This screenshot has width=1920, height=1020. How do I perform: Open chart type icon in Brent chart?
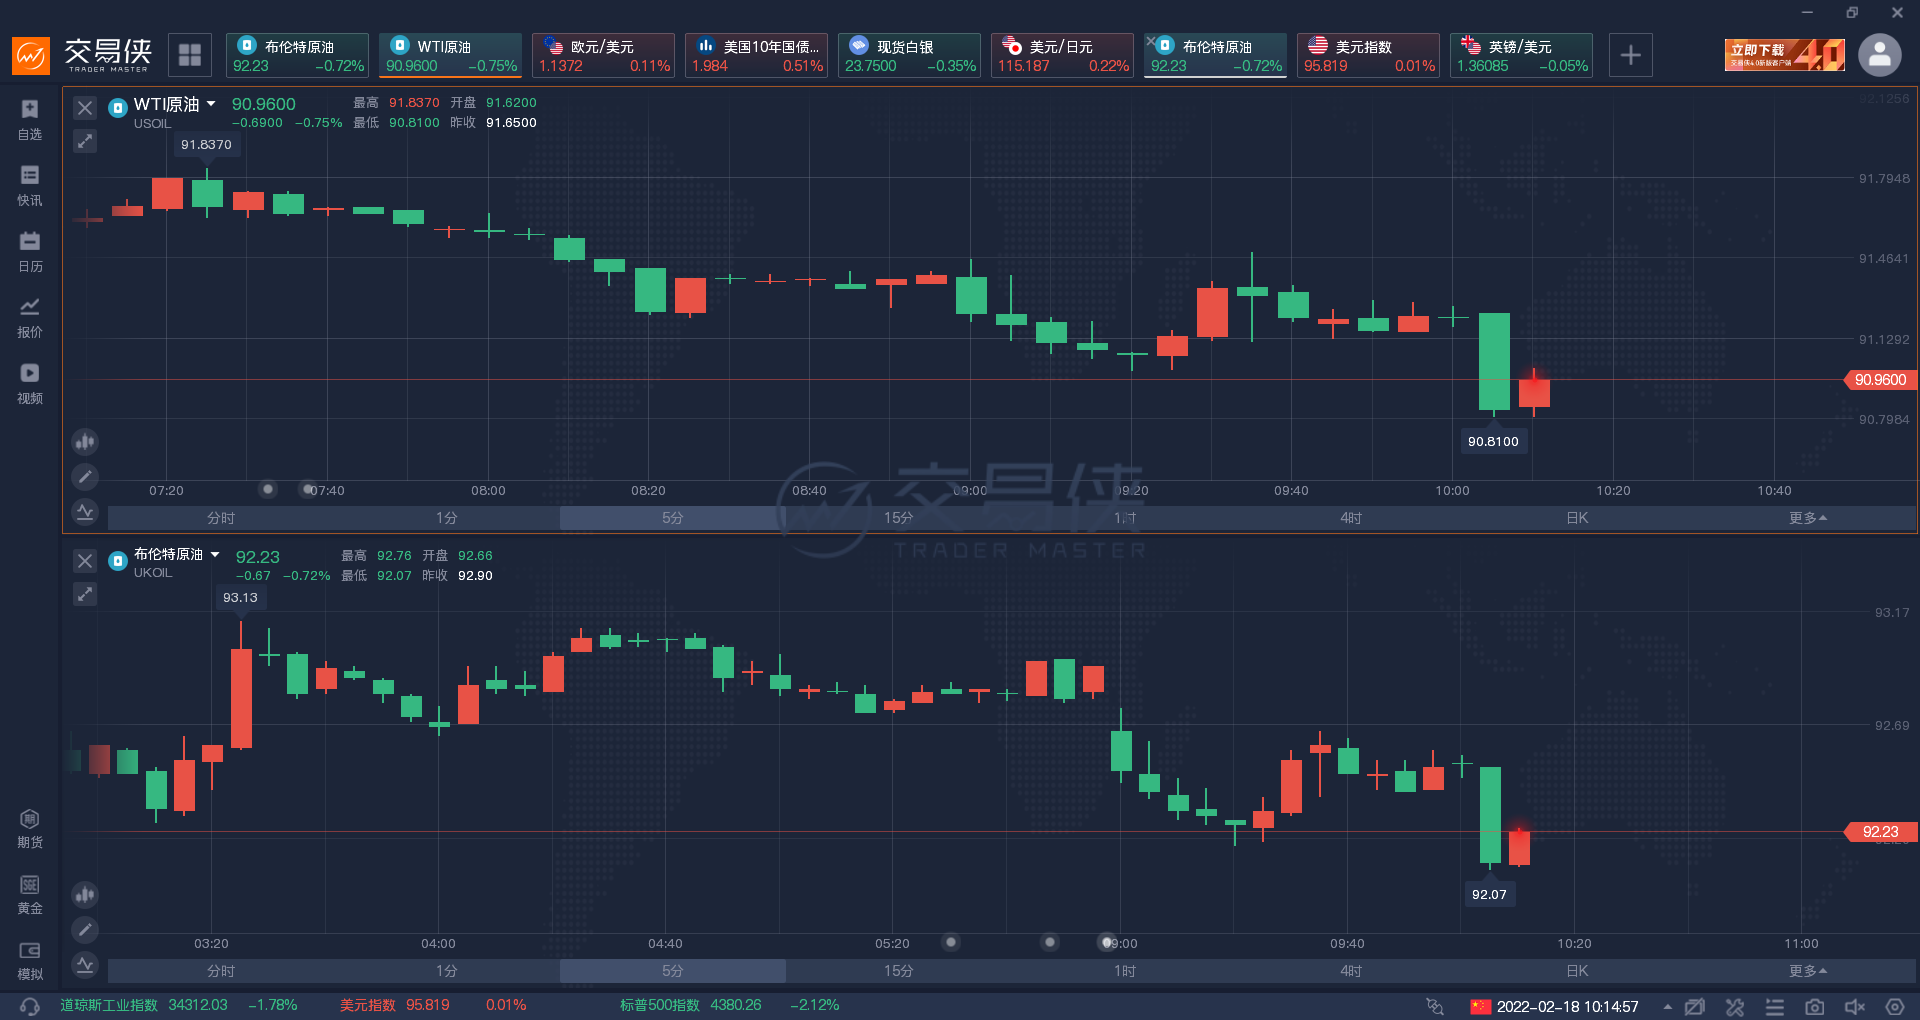pyautogui.click(x=85, y=894)
